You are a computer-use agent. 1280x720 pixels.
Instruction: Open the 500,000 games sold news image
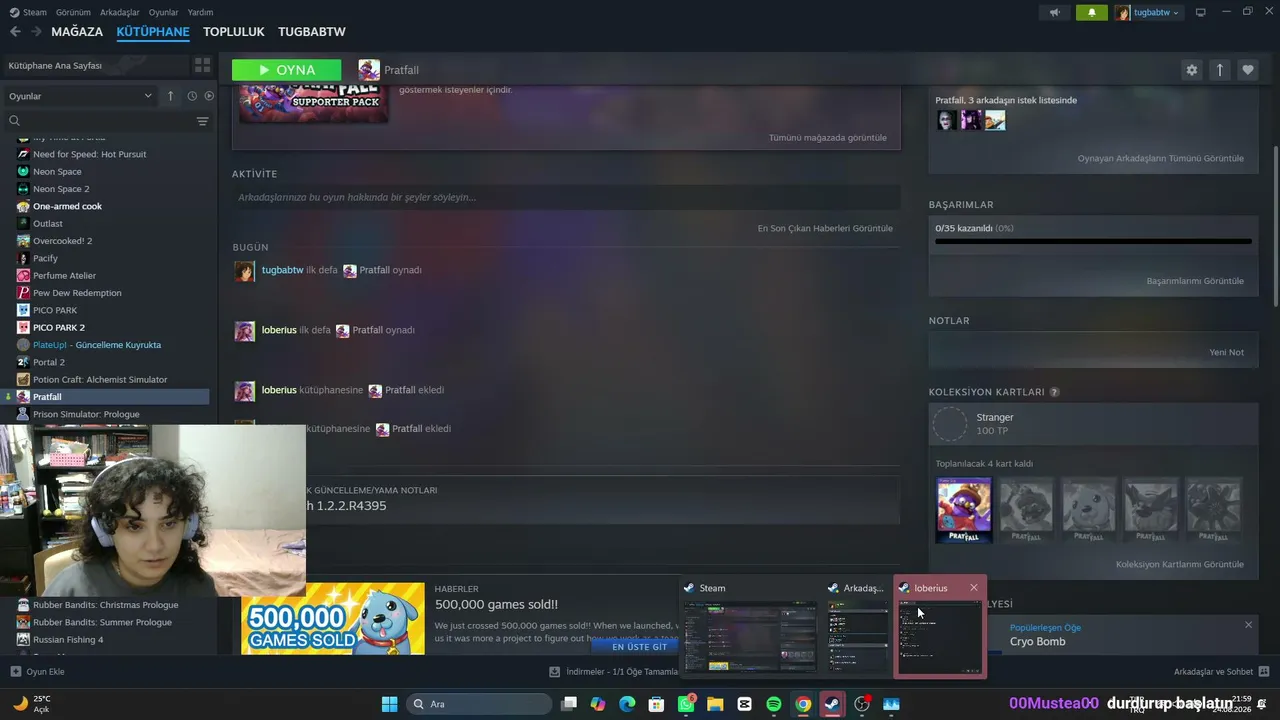333,619
